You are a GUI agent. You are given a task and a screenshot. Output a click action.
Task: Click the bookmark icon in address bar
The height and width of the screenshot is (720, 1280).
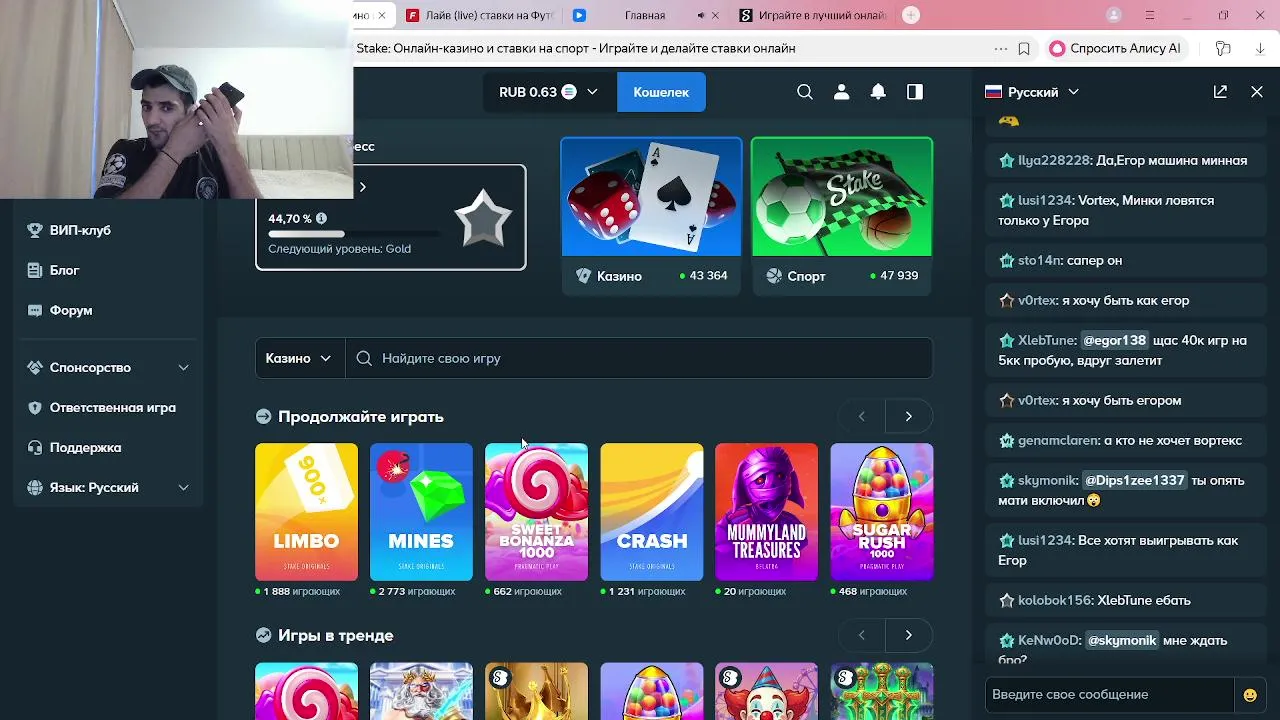click(x=1024, y=48)
